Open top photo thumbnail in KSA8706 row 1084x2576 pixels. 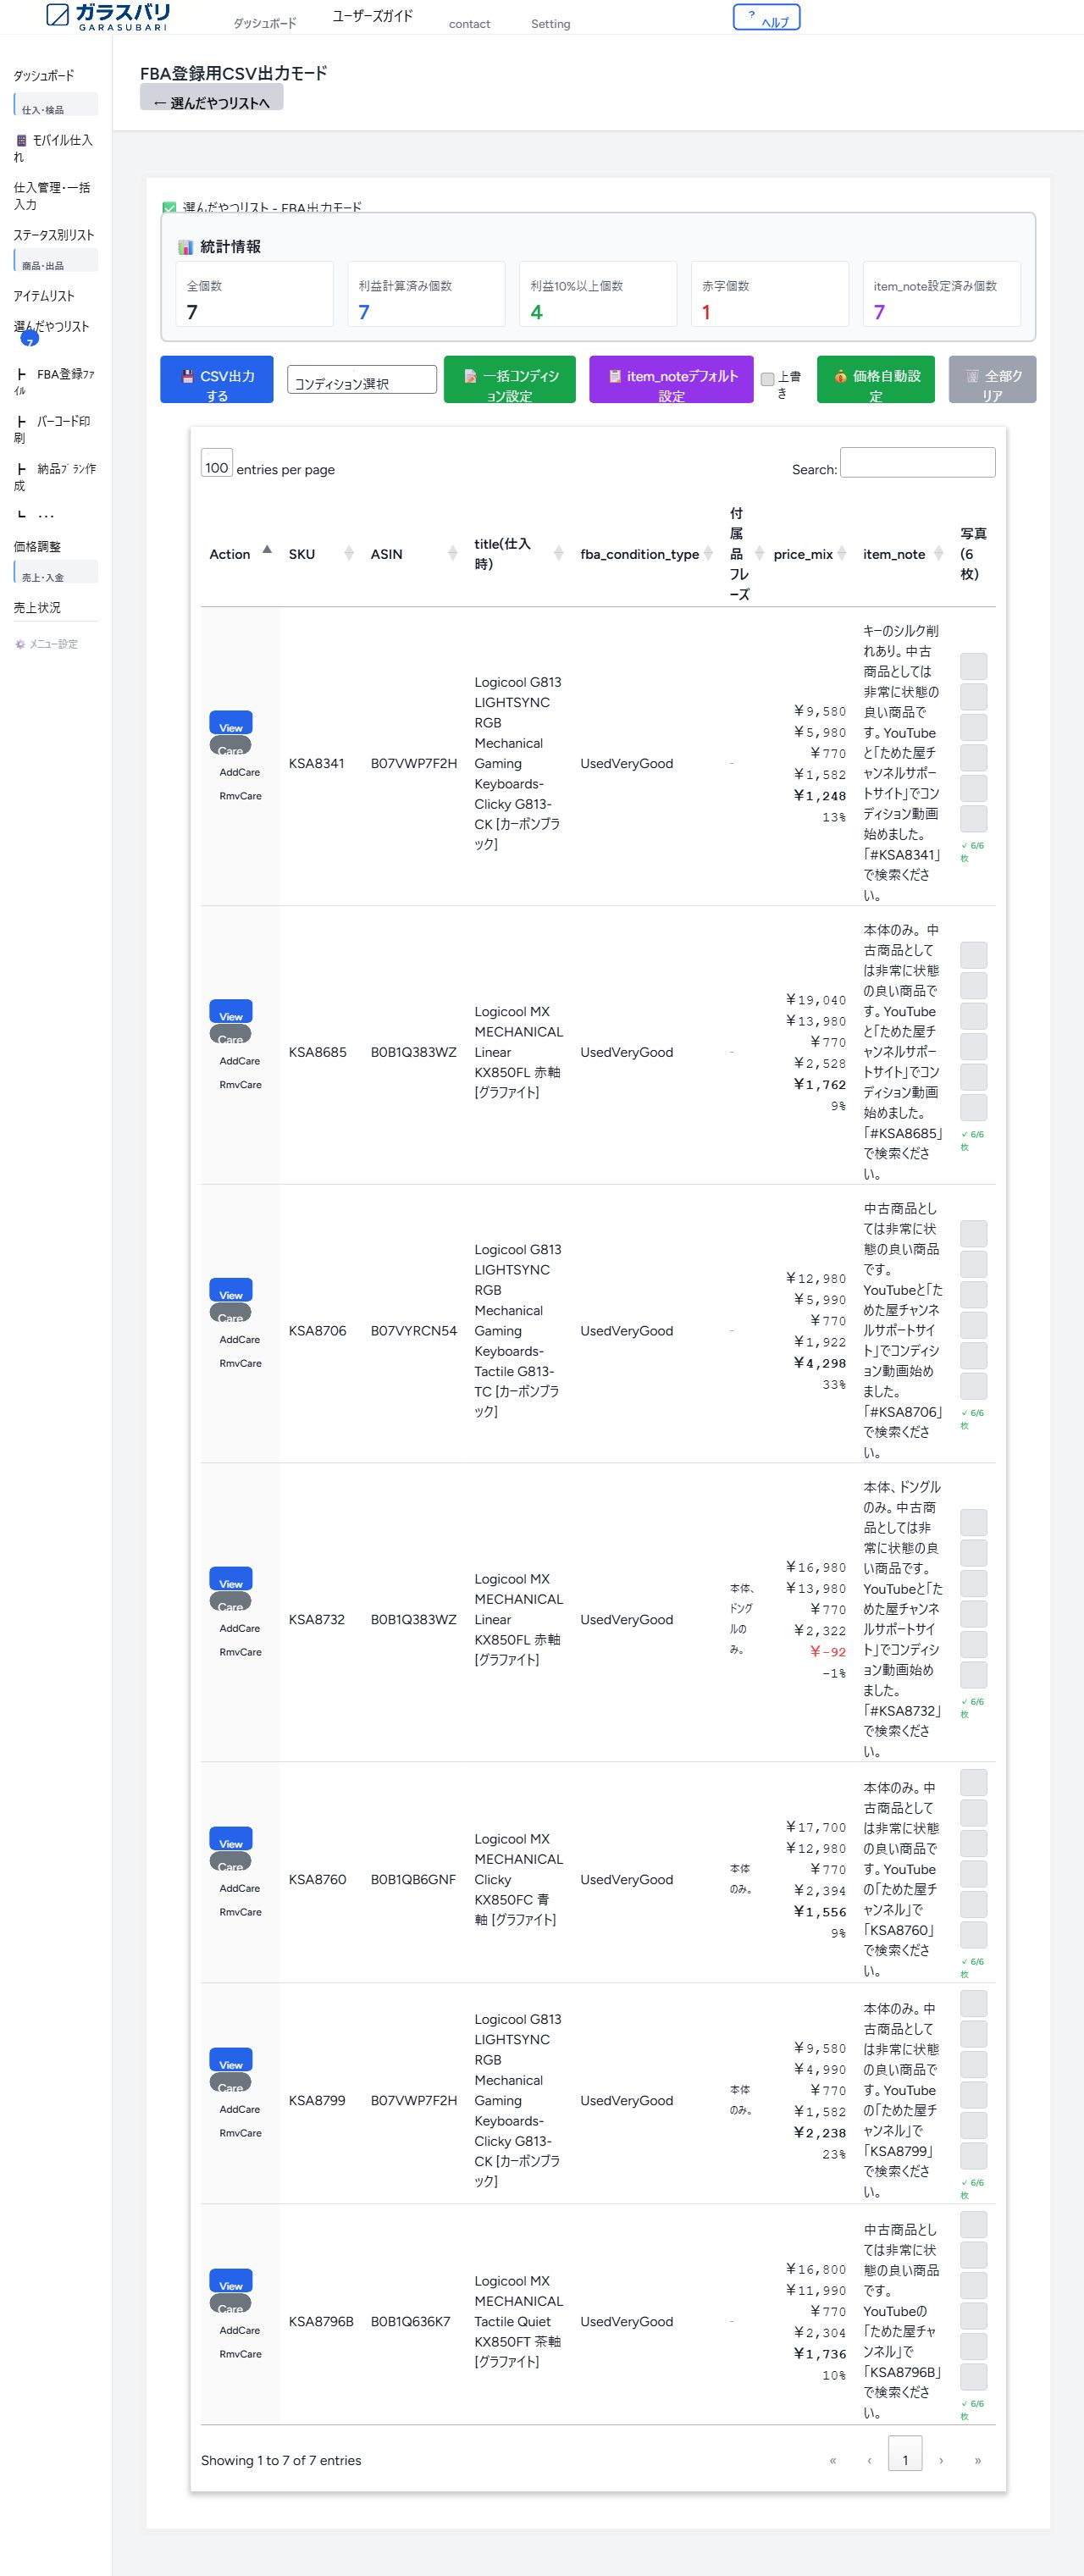coord(973,1233)
